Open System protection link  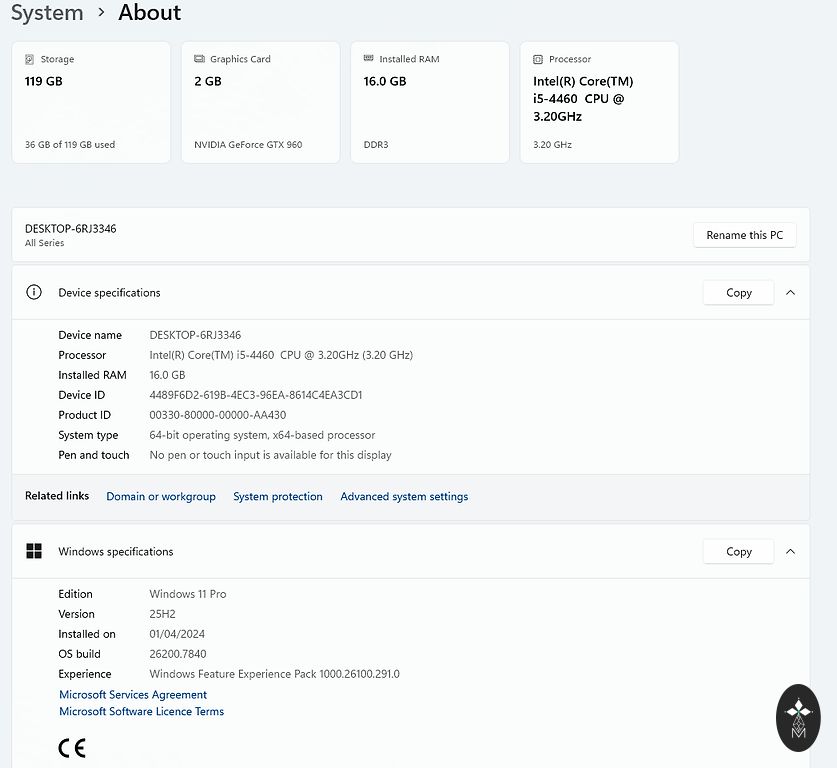278,497
